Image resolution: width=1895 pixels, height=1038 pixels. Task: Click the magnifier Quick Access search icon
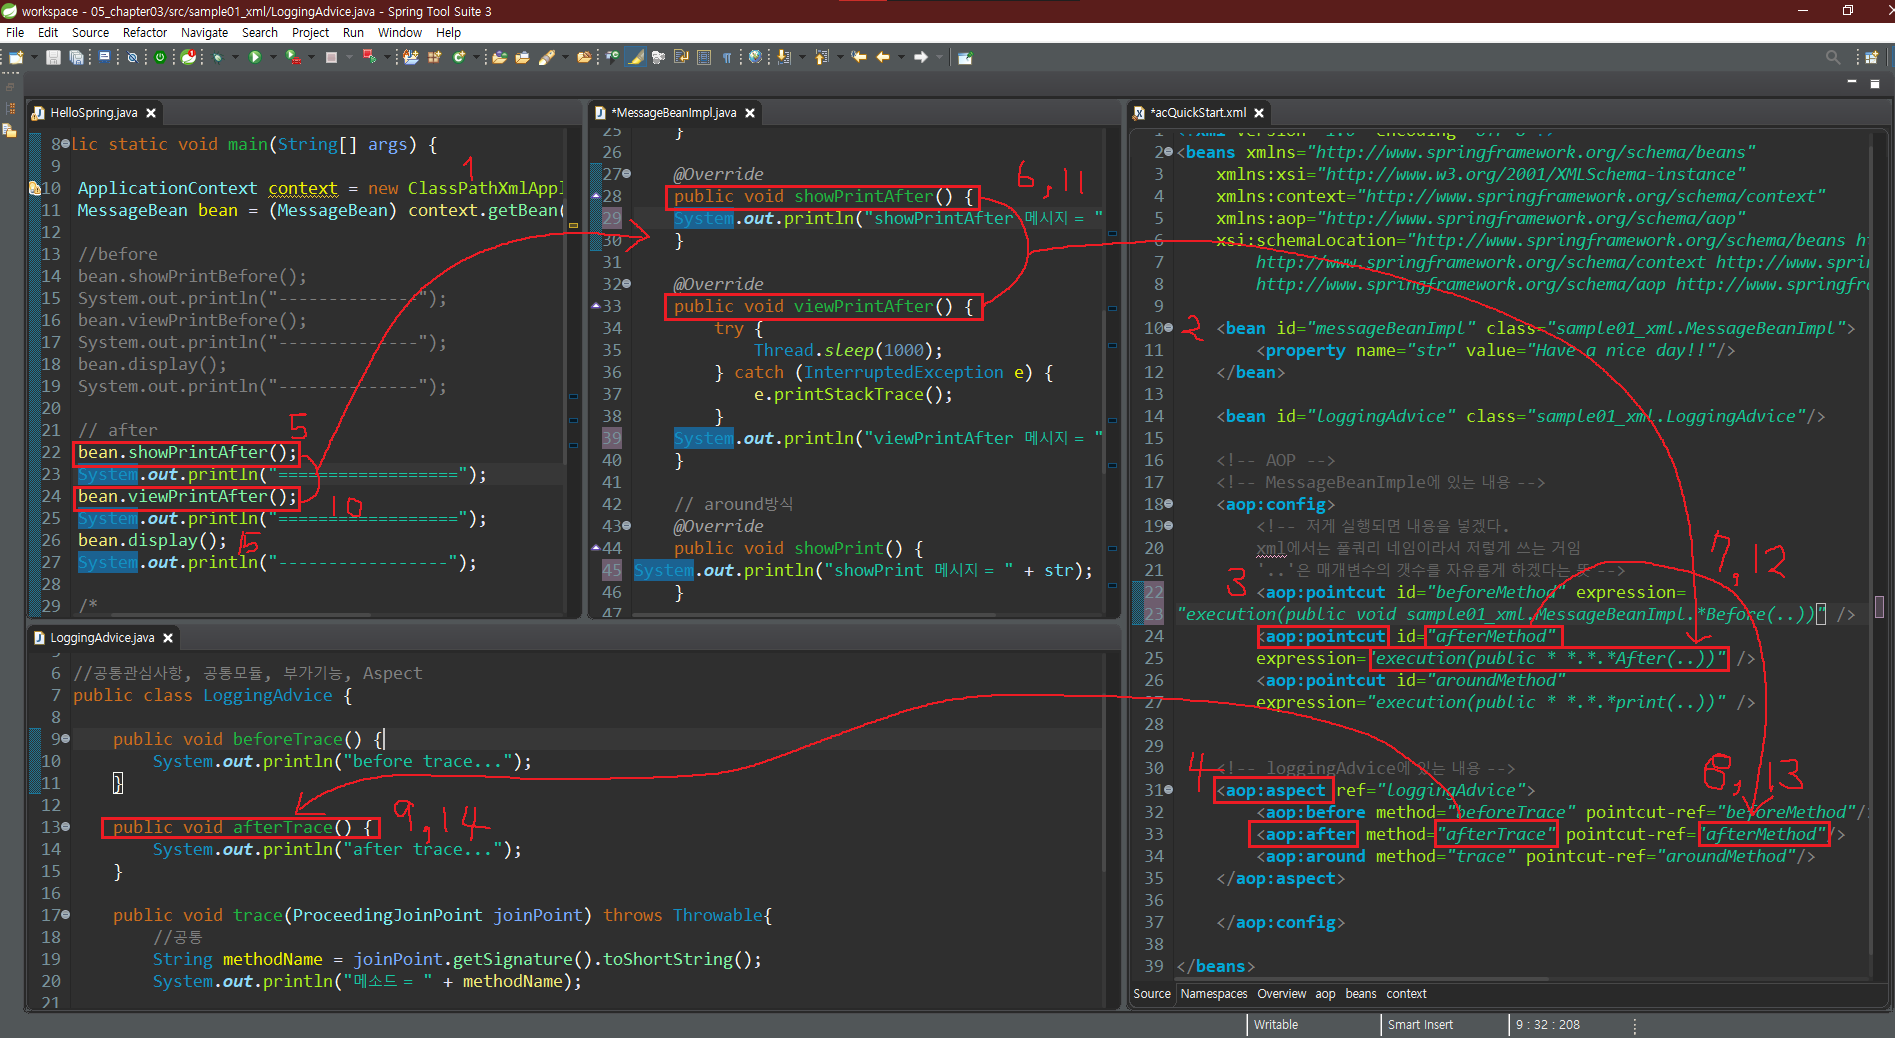pos(1833,58)
